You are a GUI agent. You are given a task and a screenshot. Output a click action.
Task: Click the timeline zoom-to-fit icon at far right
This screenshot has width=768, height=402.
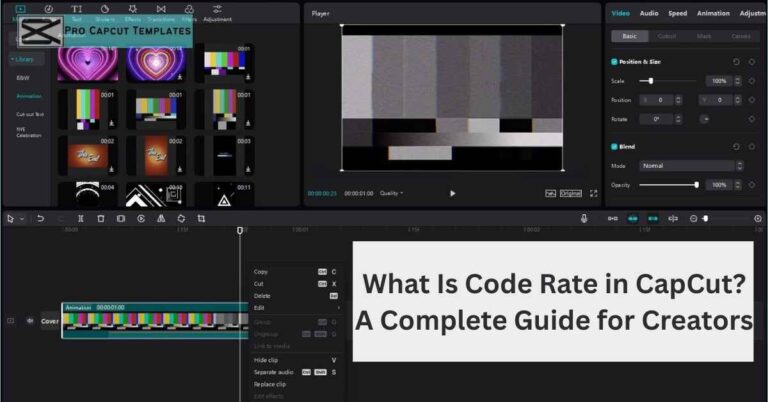[758, 219]
